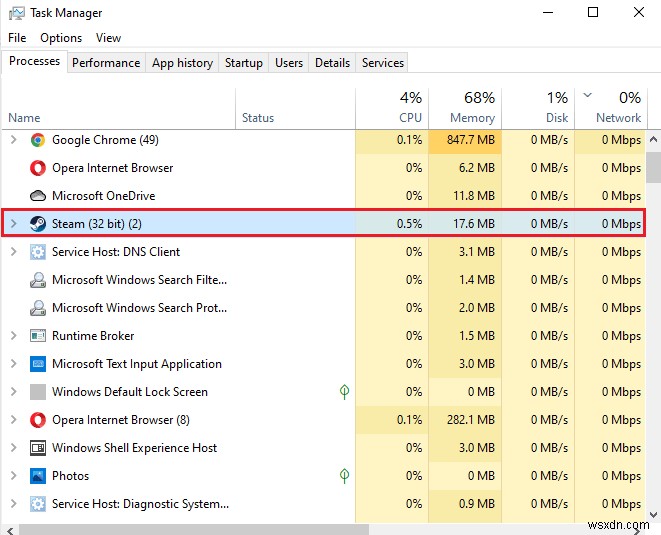Click the Microsoft Text Input Application icon
The width and height of the screenshot is (661, 535).
pos(38,364)
